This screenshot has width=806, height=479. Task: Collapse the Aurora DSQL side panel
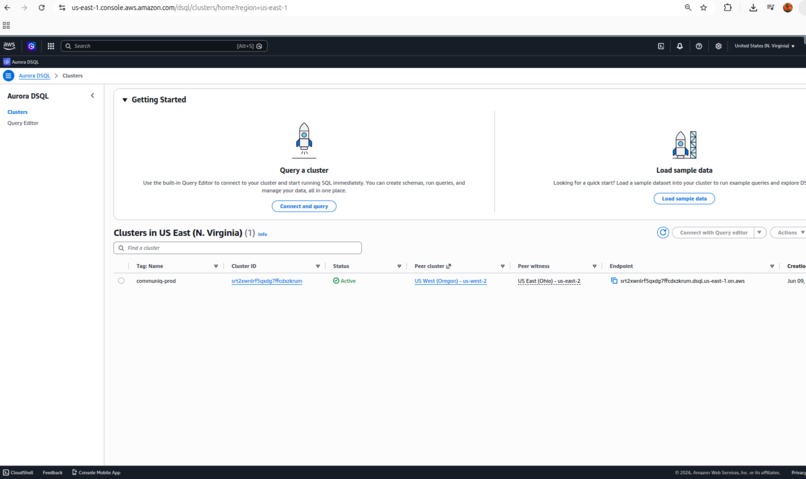93,96
